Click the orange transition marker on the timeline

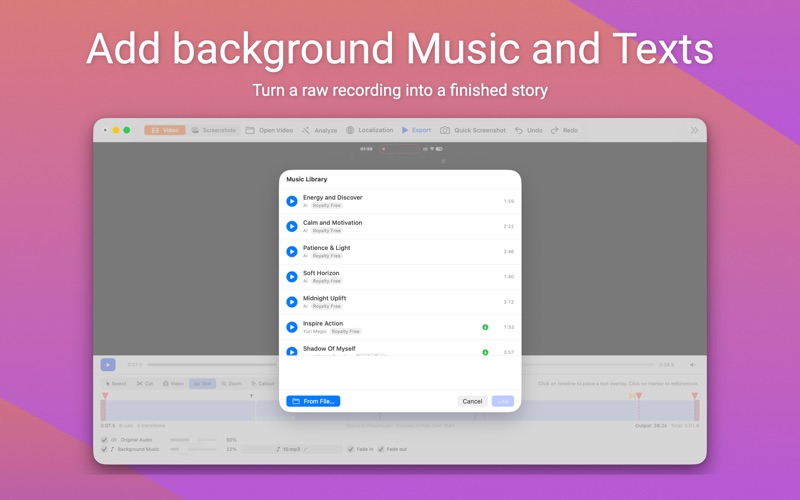(632, 396)
